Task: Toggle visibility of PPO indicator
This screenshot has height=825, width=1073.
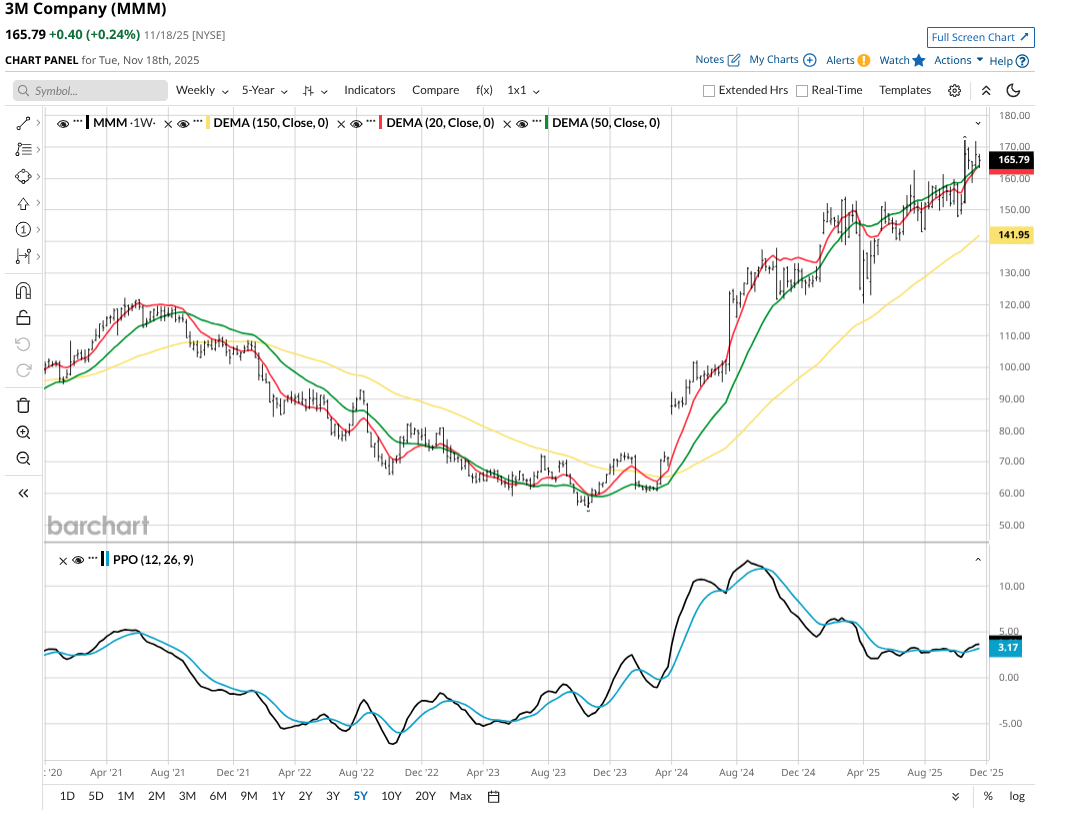Action: click(x=78, y=560)
